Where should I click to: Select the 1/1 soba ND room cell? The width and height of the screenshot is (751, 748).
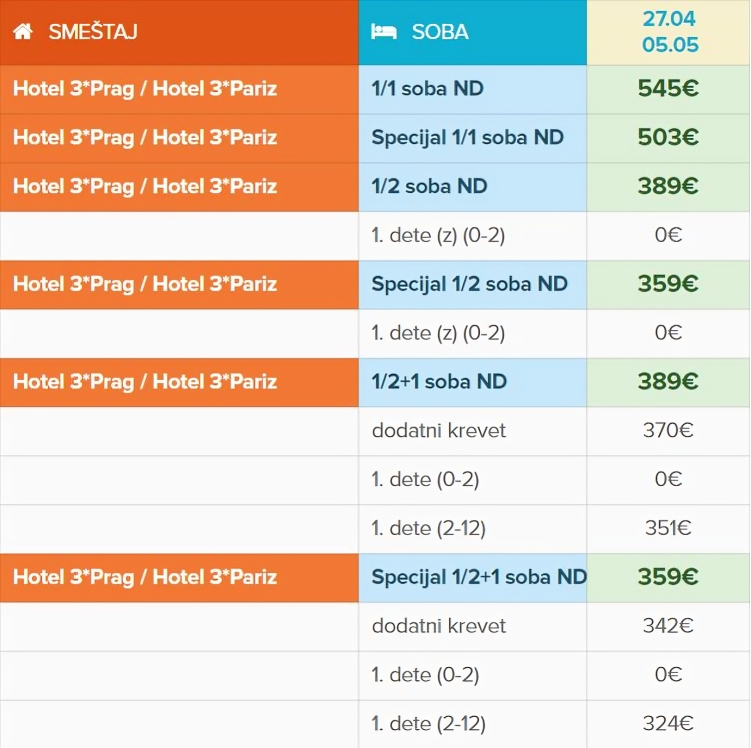point(473,89)
